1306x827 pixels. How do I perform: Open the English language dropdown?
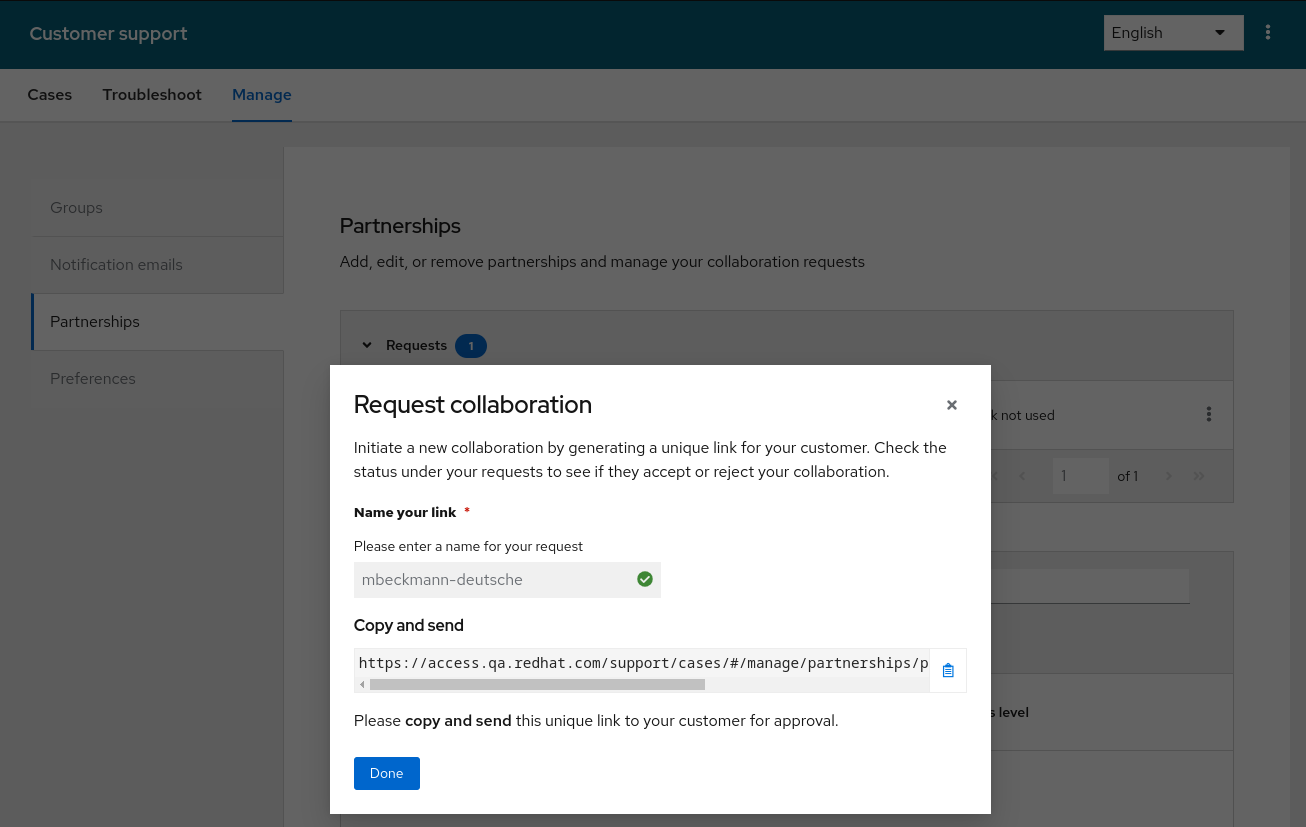[1173, 32]
